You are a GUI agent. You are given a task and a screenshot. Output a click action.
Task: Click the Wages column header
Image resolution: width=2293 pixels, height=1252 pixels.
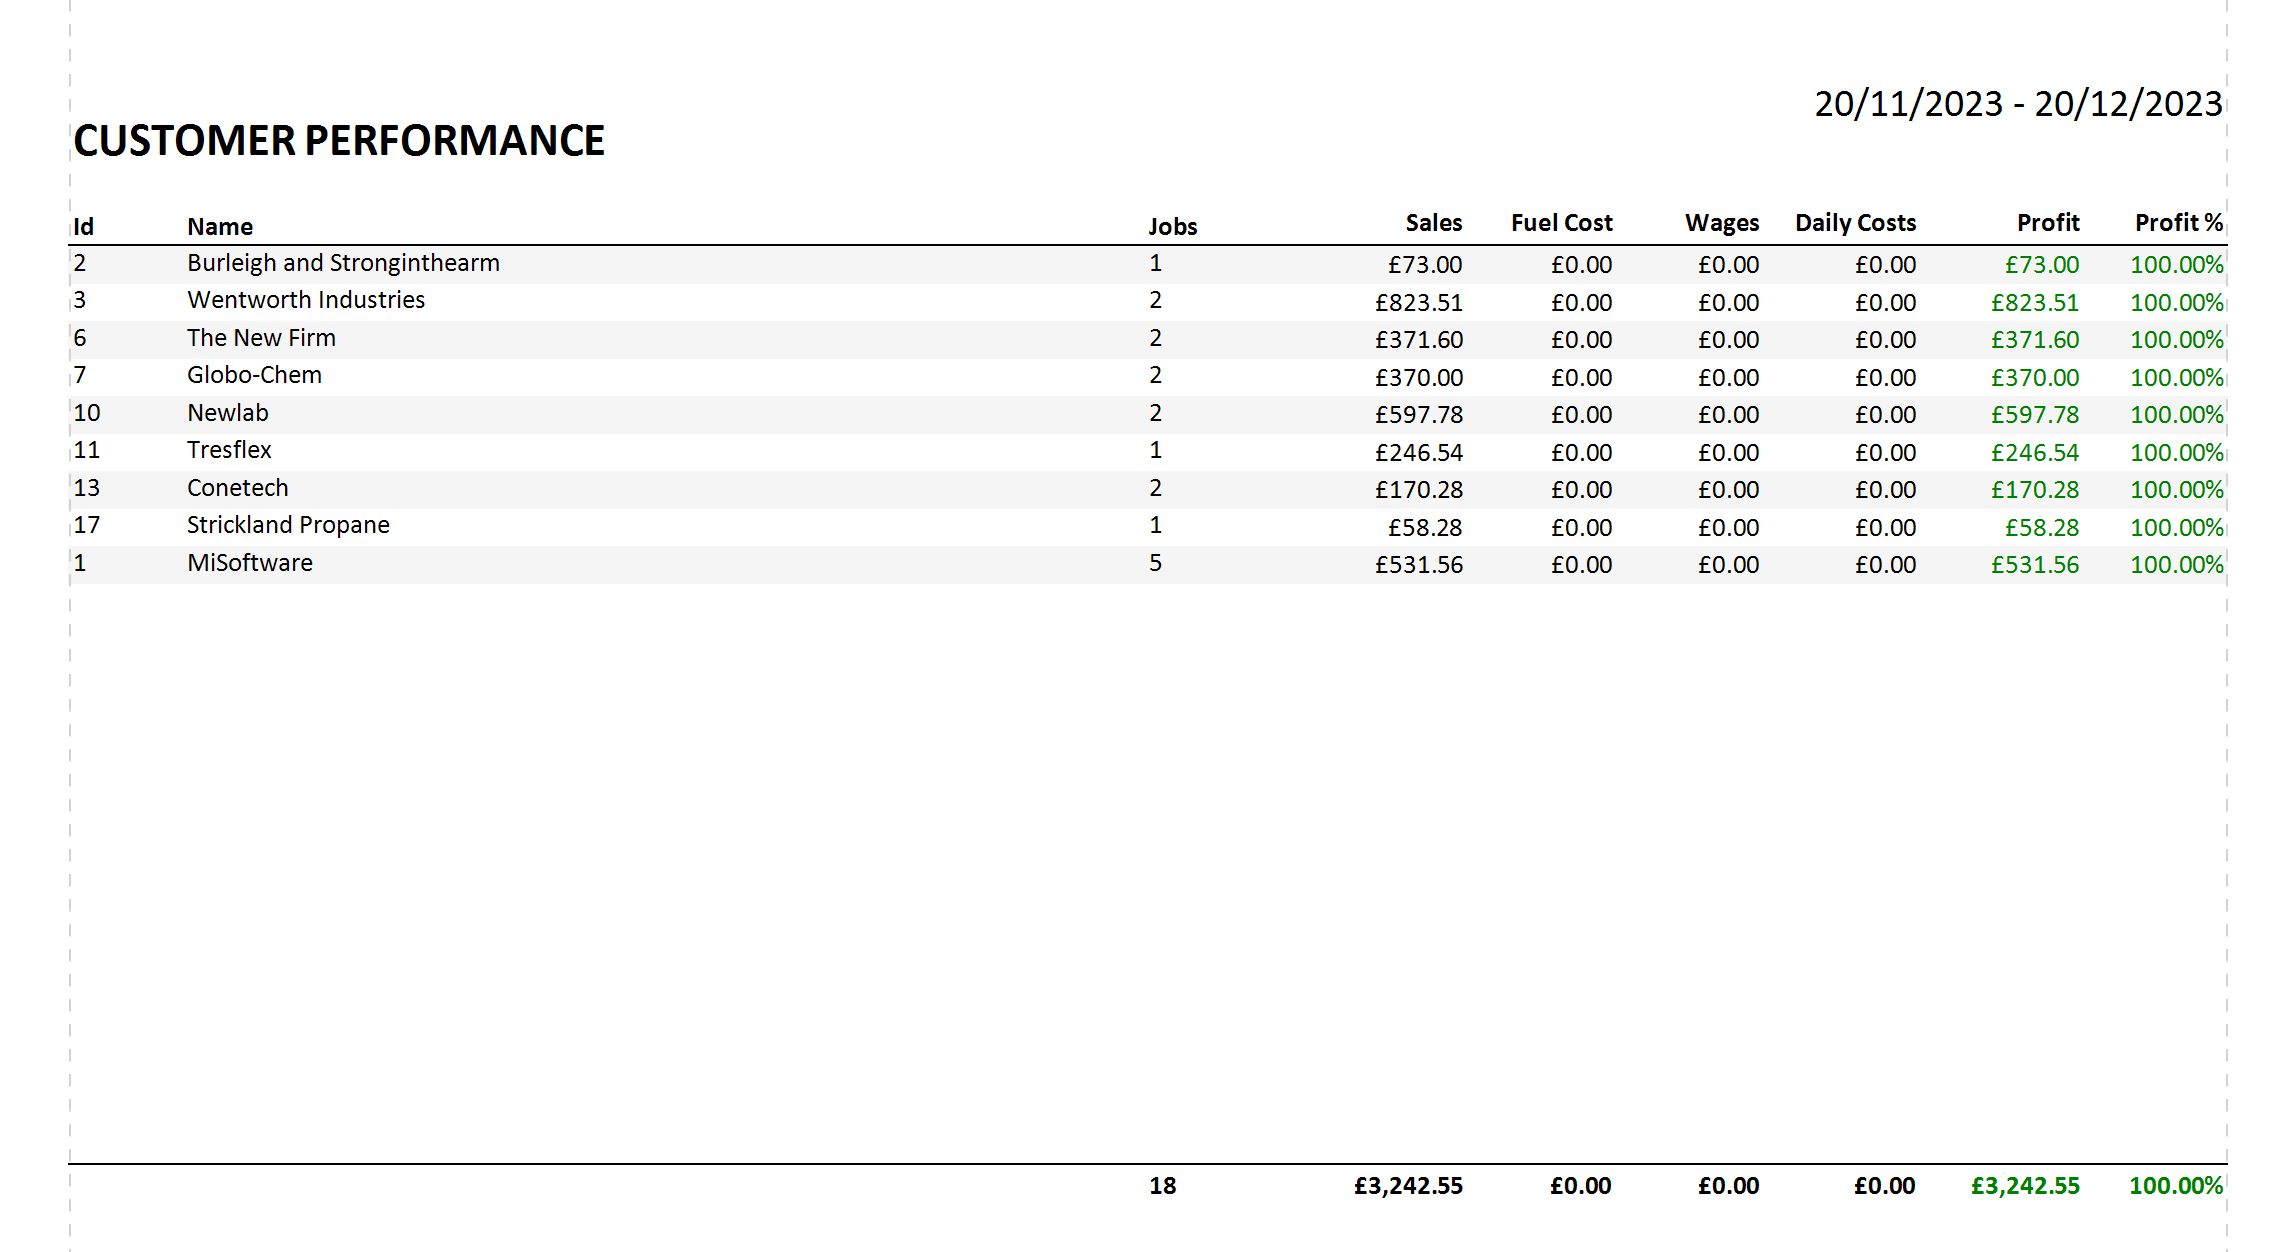(1721, 223)
